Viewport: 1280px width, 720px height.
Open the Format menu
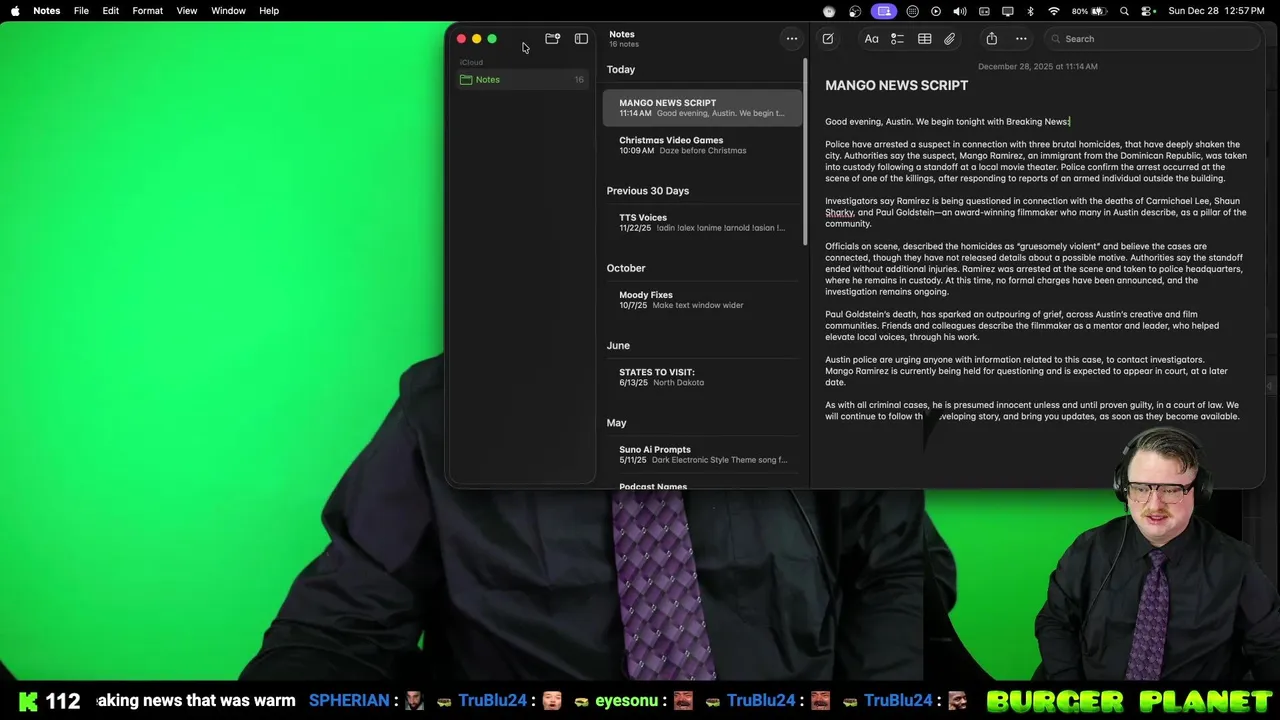[x=148, y=11]
